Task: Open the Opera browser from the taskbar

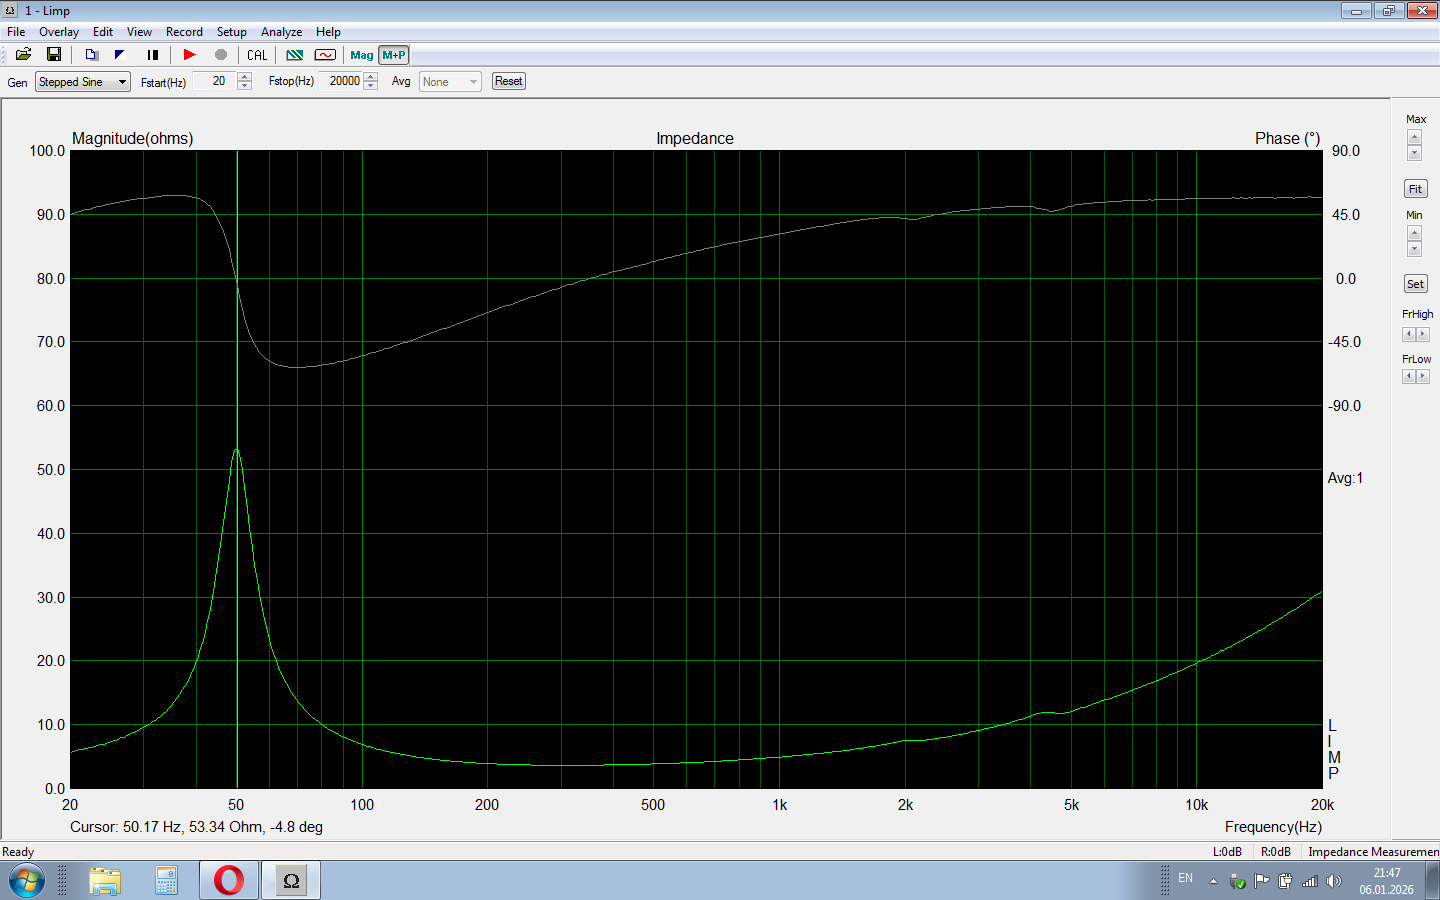Action: coord(229,880)
